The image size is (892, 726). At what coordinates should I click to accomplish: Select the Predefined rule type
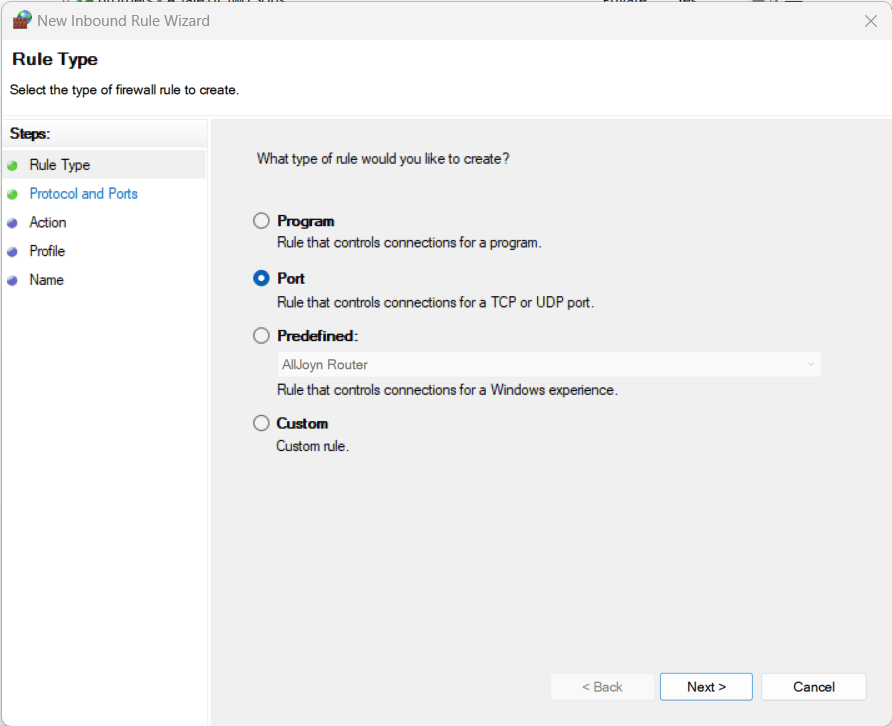coord(261,336)
